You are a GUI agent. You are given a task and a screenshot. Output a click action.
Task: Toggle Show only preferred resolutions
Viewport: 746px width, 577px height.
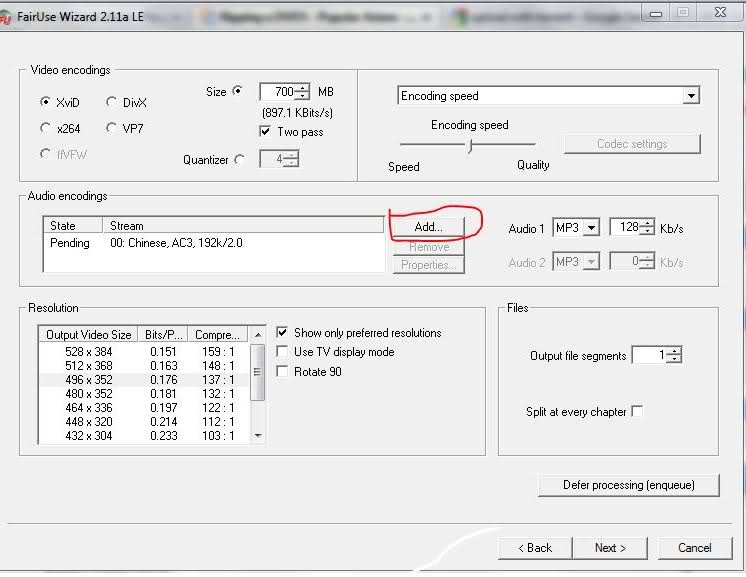pos(282,332)
